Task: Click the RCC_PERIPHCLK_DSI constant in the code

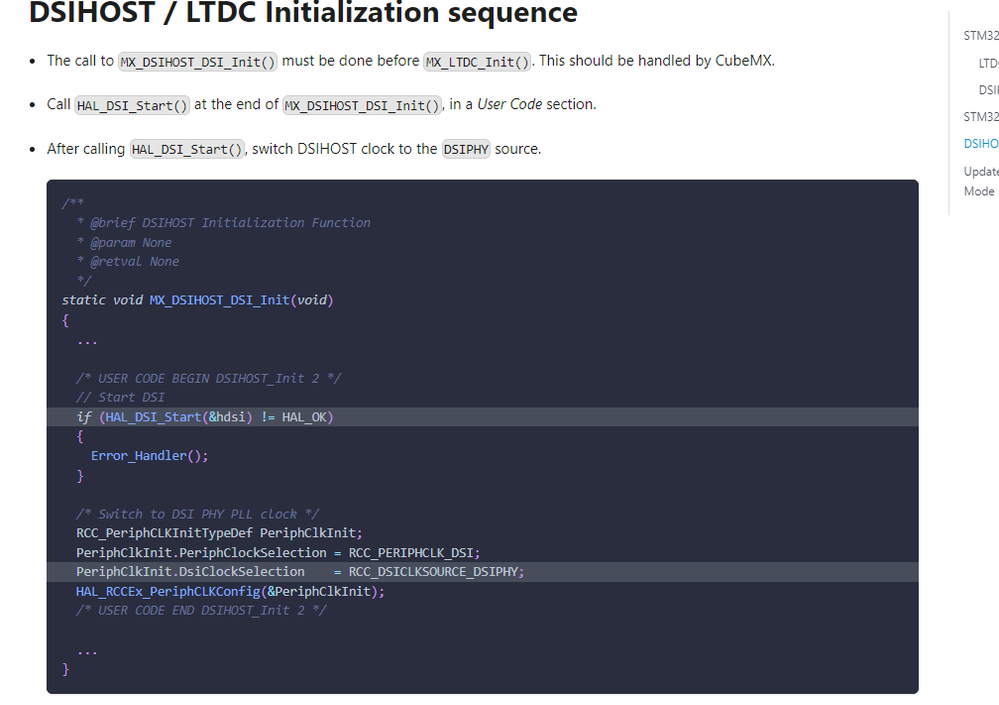Action: [x=414, y=553]
